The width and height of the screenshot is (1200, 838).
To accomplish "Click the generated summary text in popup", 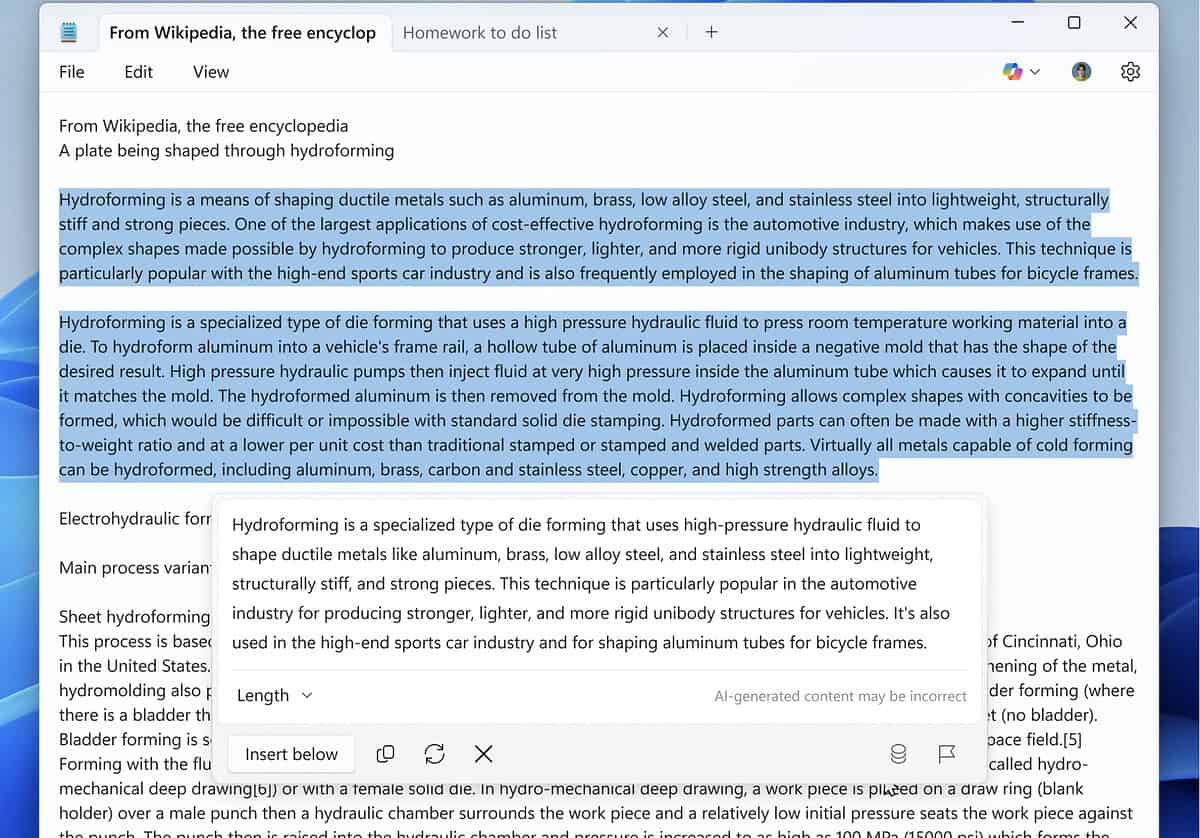I will point(591,583).
